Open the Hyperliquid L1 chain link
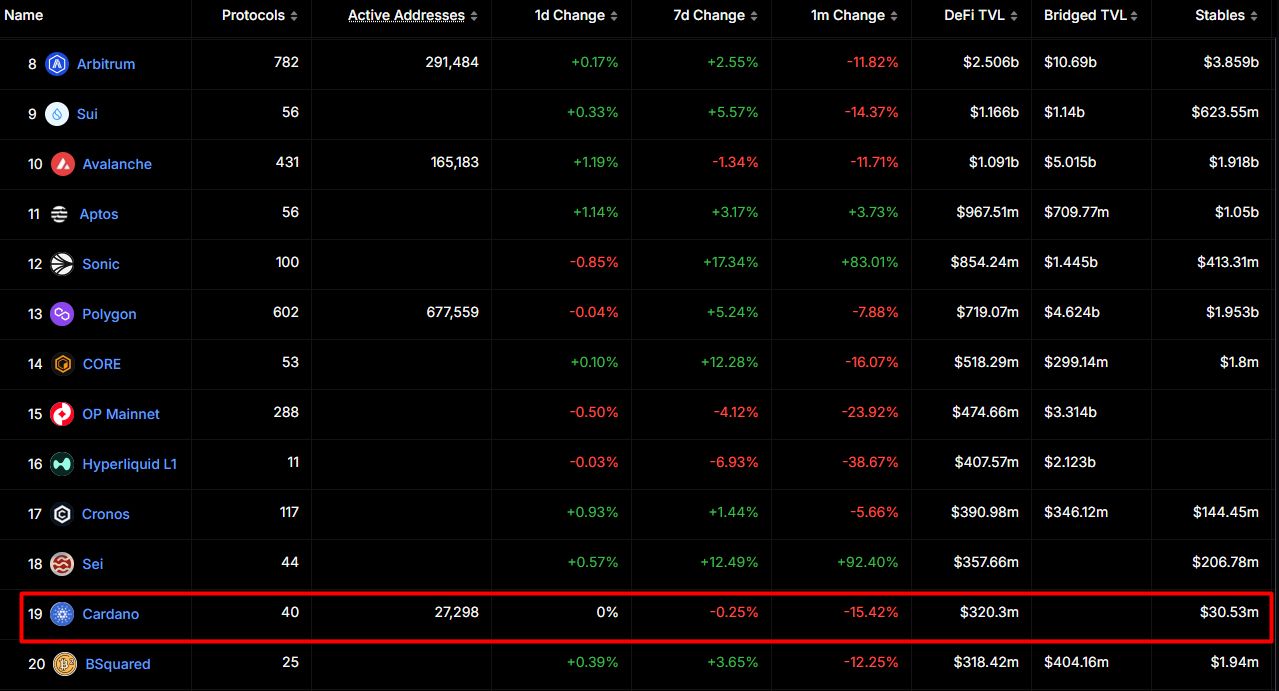This screenshot has width=1279, height=691. point(129,464)
